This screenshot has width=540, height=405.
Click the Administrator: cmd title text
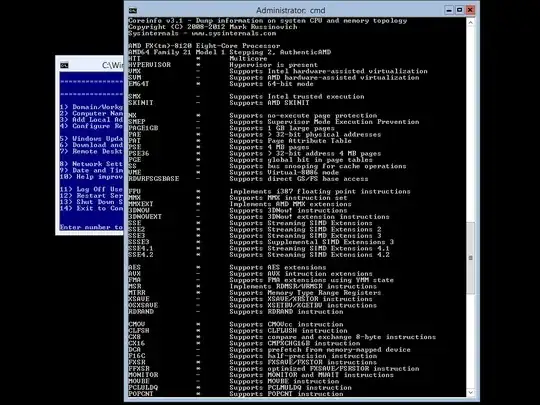tap(290, 10)
